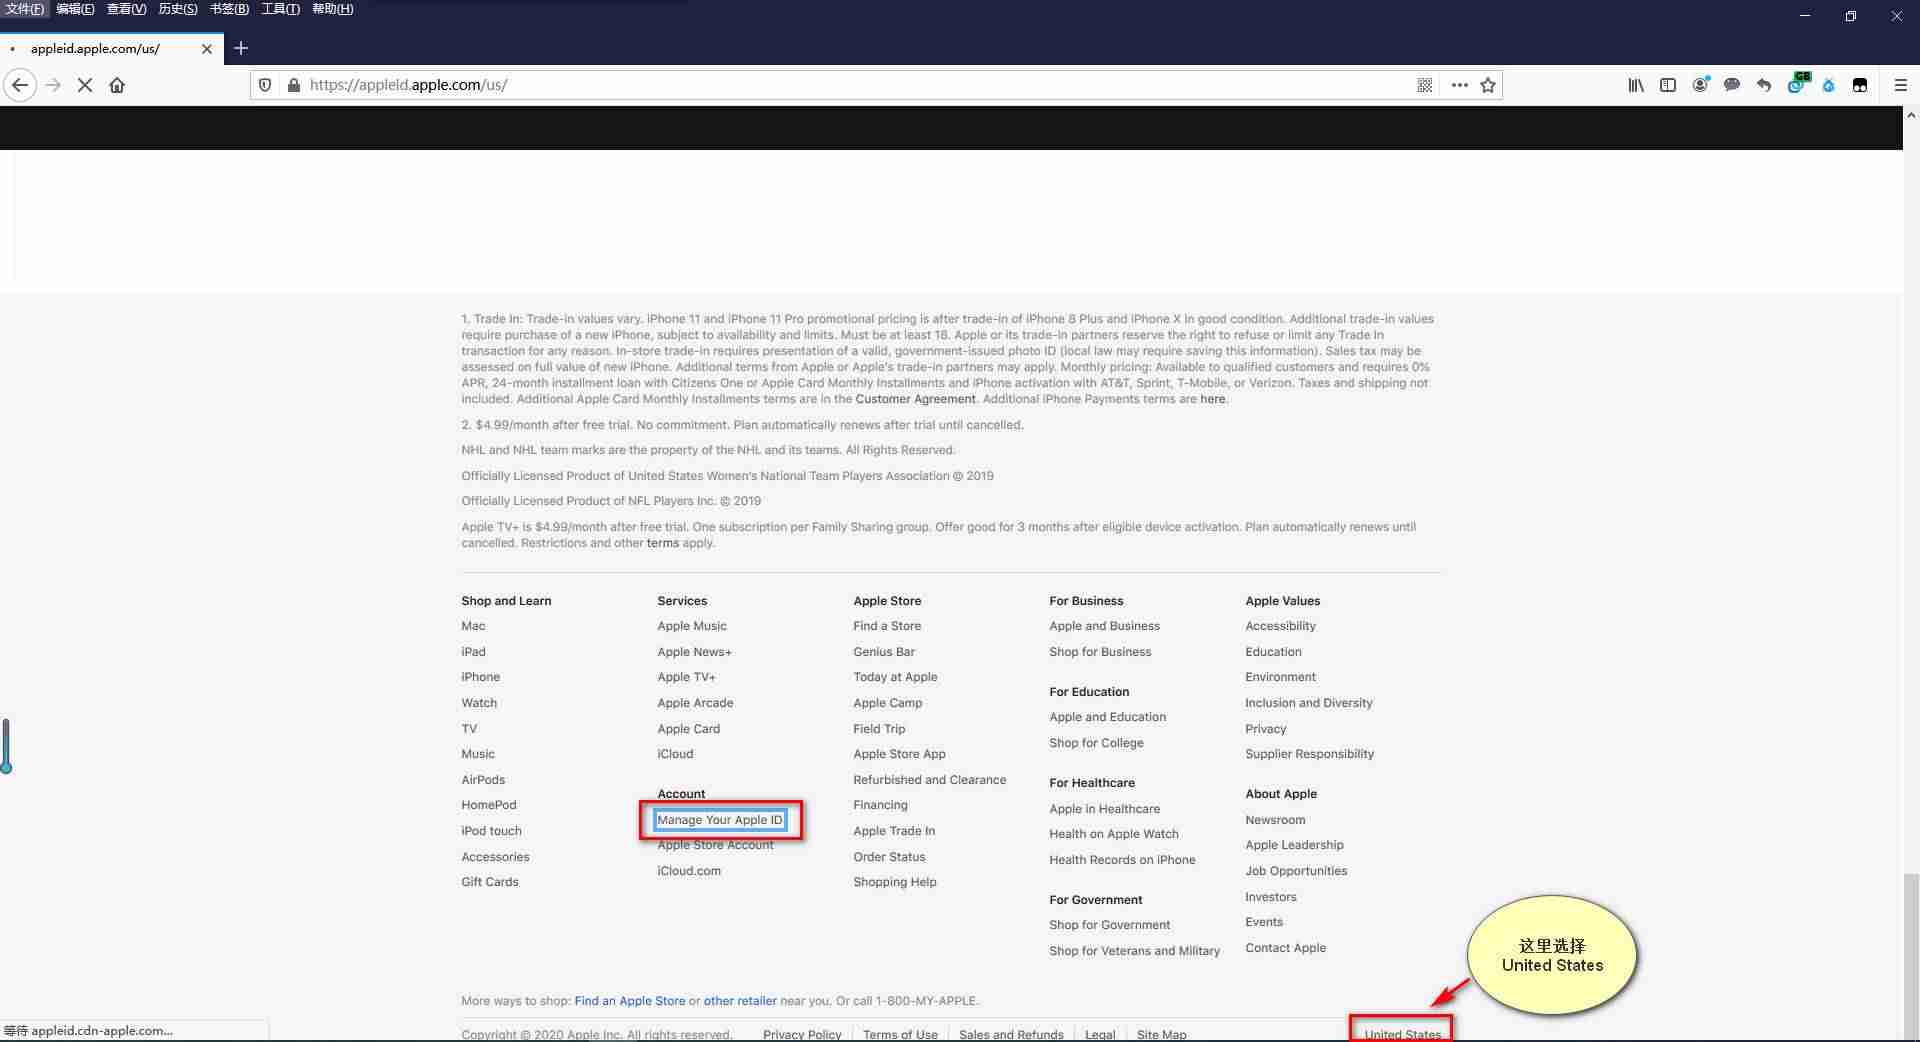Close the appleid.apple.com tab
This screenshot has width=1920, height=1042.
click(x=207, y=48)
